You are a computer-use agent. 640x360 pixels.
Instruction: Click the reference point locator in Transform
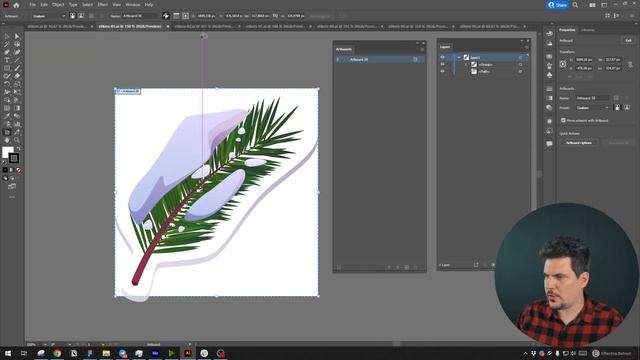pyautogui.click(x=563, y=64)
